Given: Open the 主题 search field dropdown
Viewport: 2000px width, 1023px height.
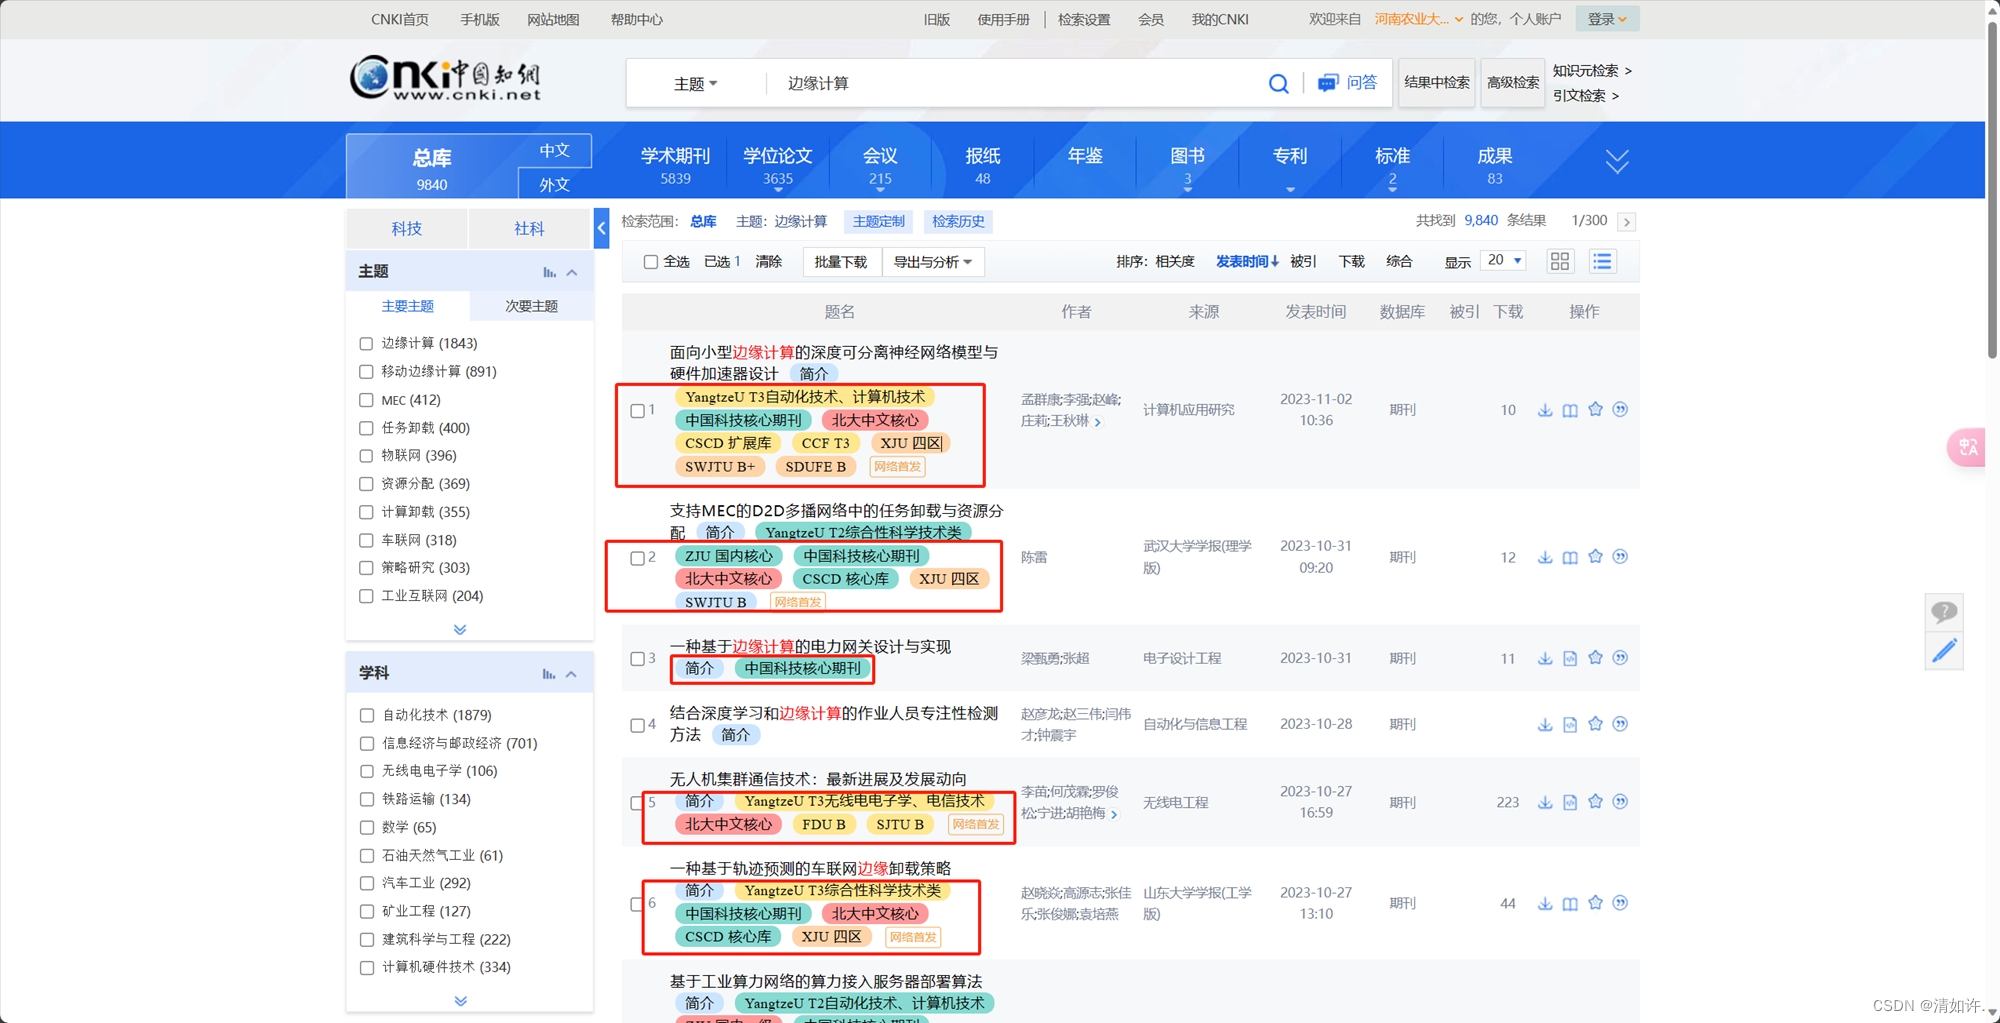Looking at the screenshot, I should [694, 83].
